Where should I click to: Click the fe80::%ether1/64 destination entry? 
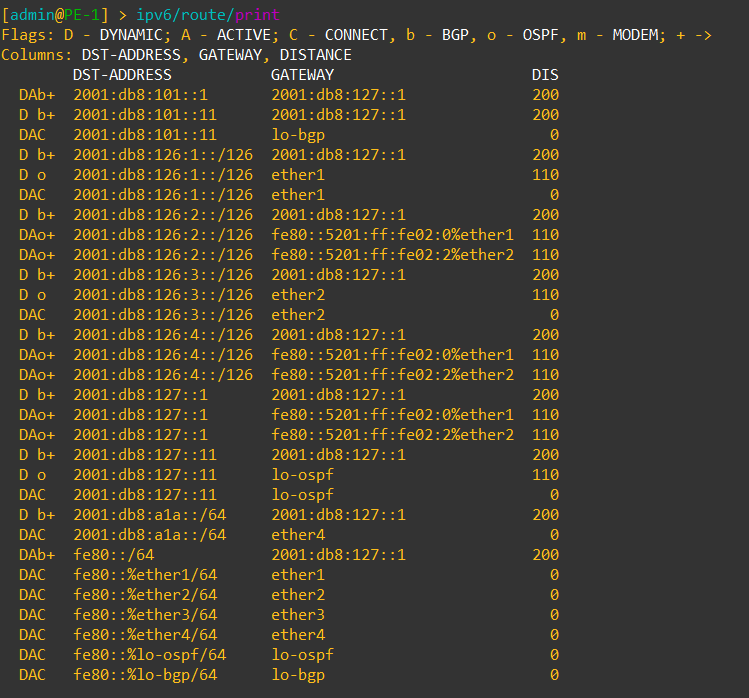click(x=145, y=575)
